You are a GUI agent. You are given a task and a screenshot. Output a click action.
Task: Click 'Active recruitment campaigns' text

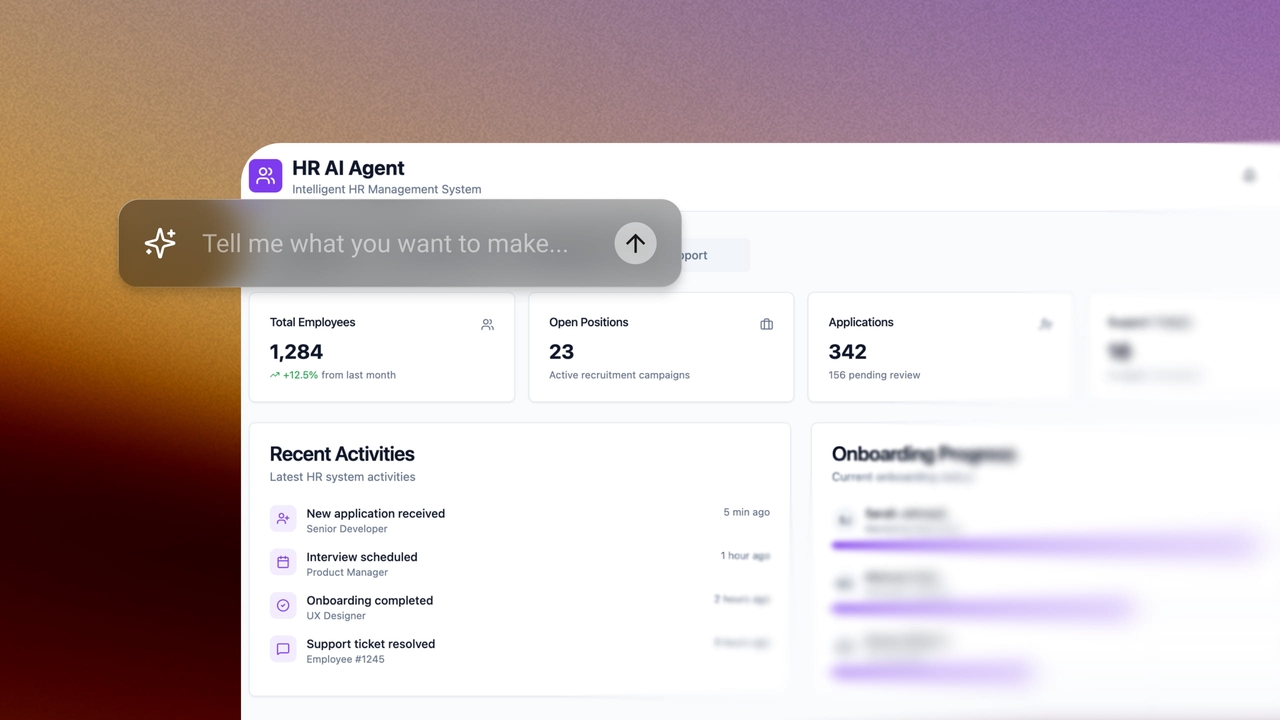point(619,375)
